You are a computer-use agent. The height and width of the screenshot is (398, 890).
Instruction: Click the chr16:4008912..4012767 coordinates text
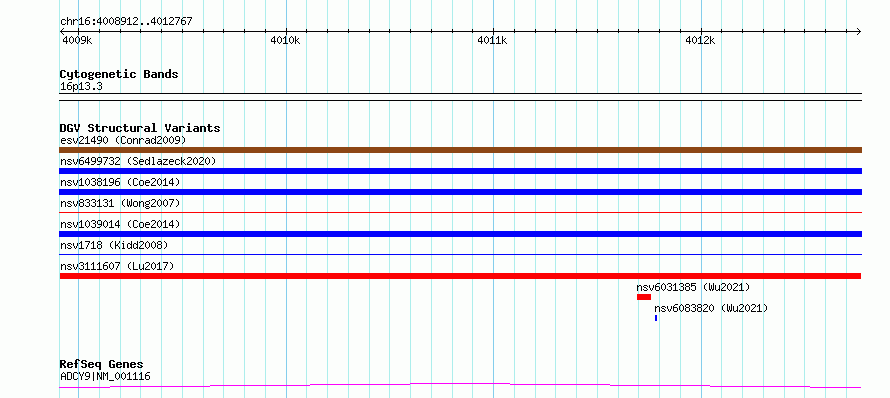tap(126, 21)
